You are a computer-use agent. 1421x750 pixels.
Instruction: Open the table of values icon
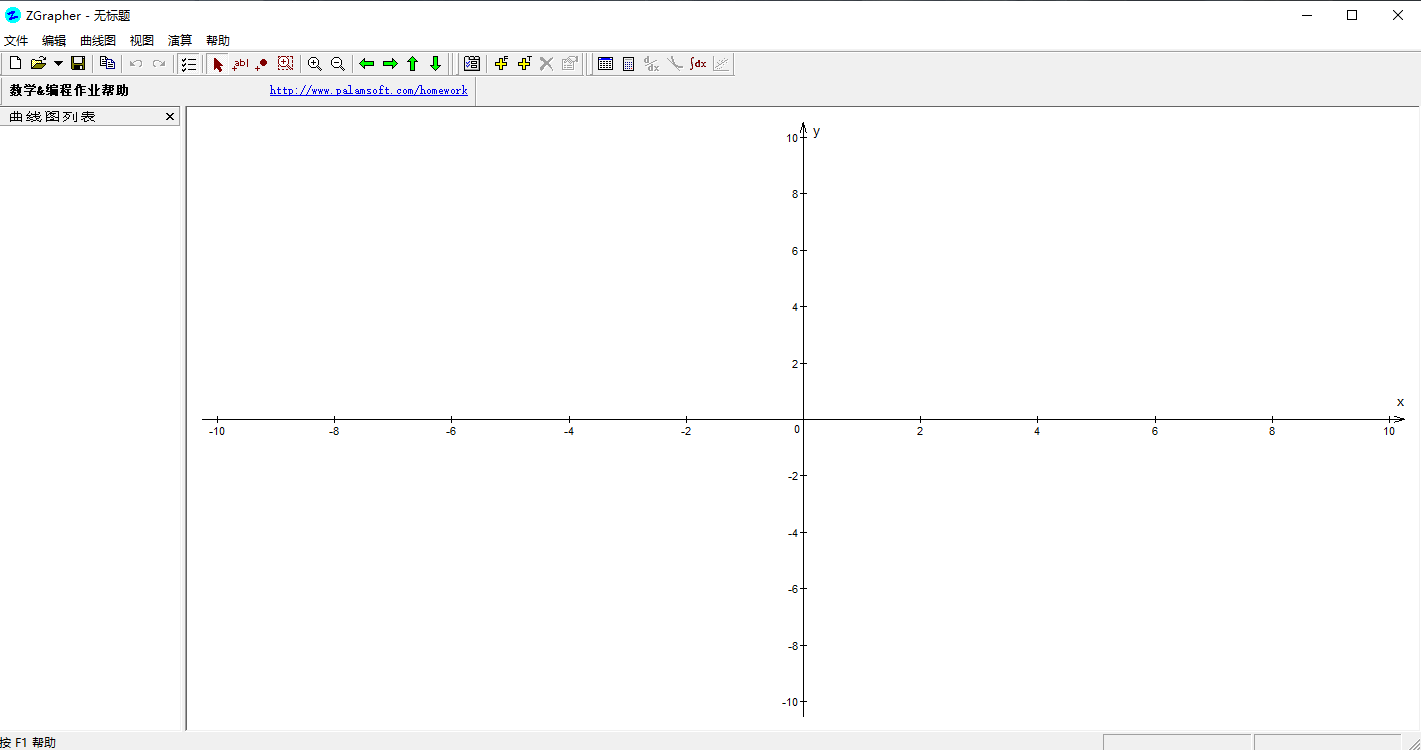pyautogui.click(x=606, y=64)
